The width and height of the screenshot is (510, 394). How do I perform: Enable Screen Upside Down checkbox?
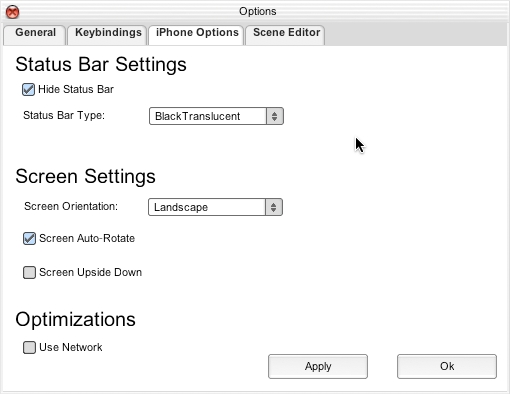click(29, 272)
